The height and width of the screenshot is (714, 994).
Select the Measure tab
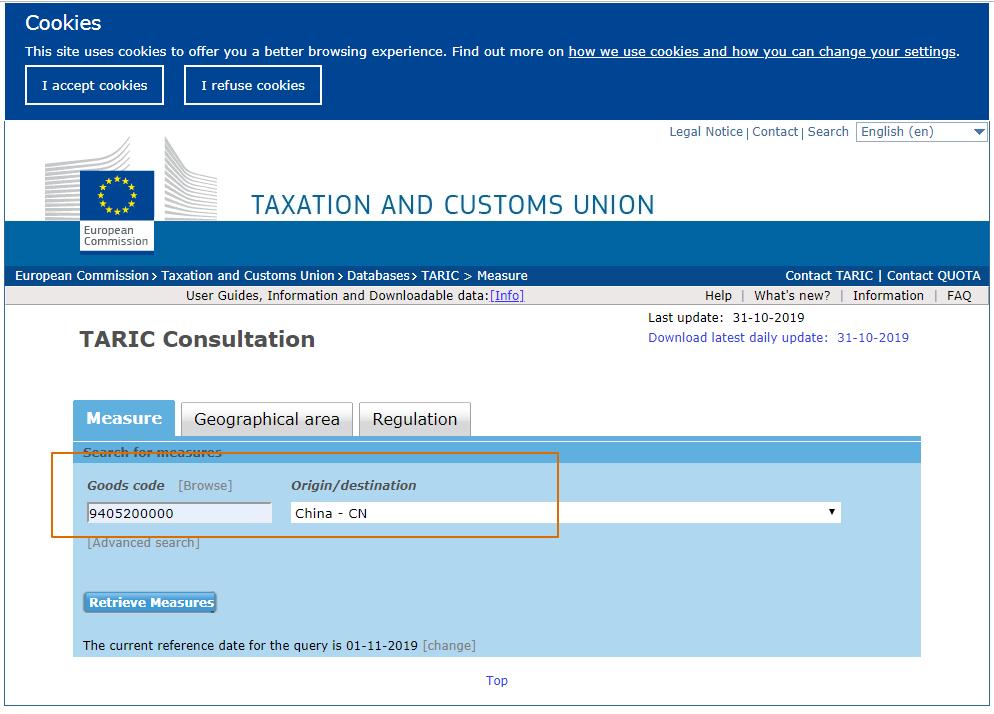[124, 418]
